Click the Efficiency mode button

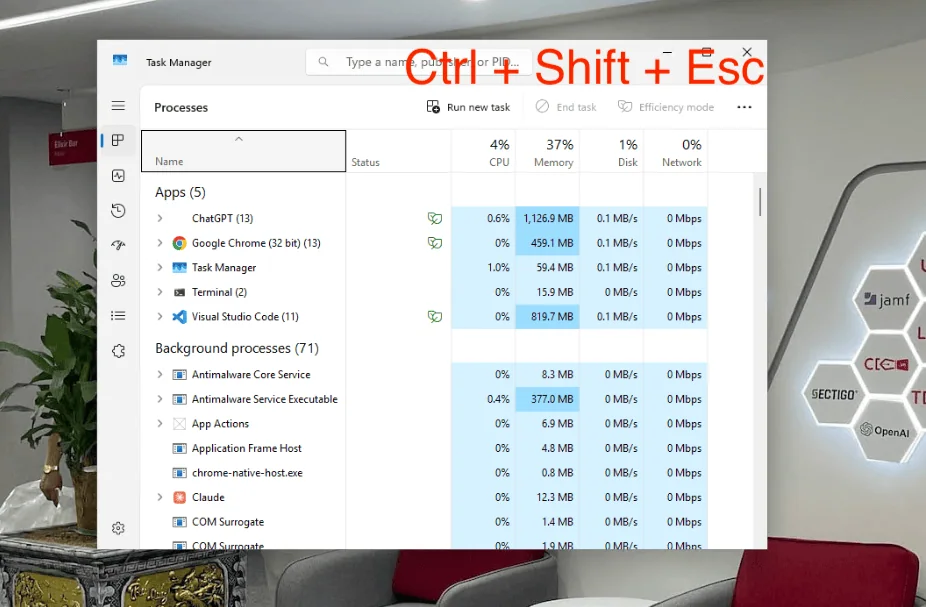coord(666,107)
